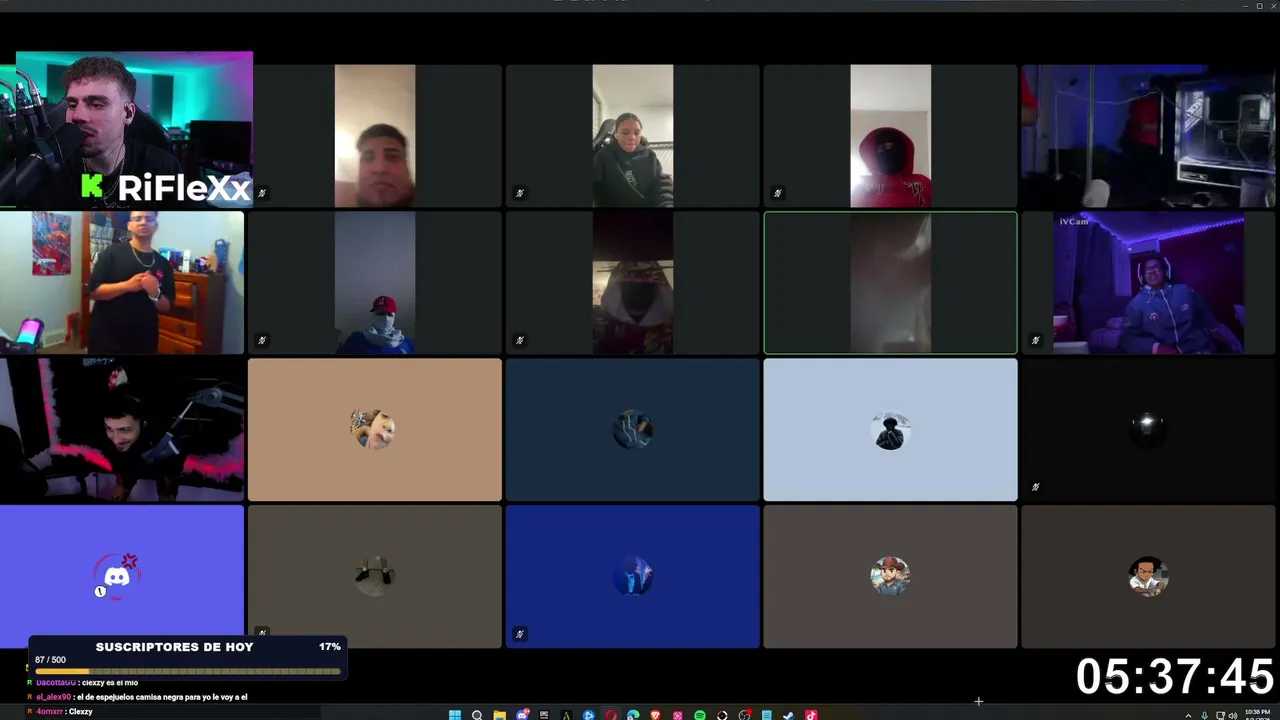The width and height of the screenshot is (1280, 720).
Task: Open the Notepad taskbar icon
Action: [766, 715]
